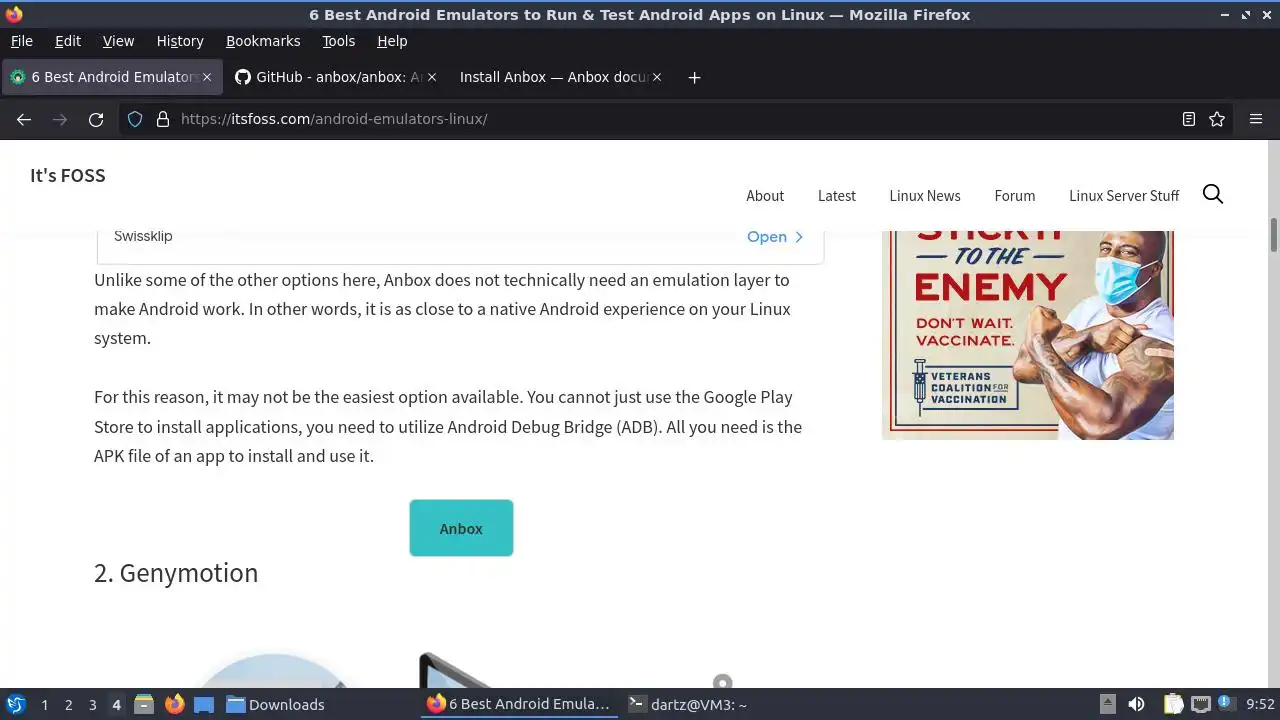Switch to the dartz@VM3 terminal window
Screen dimensions: 1280x720
(688, 705)
